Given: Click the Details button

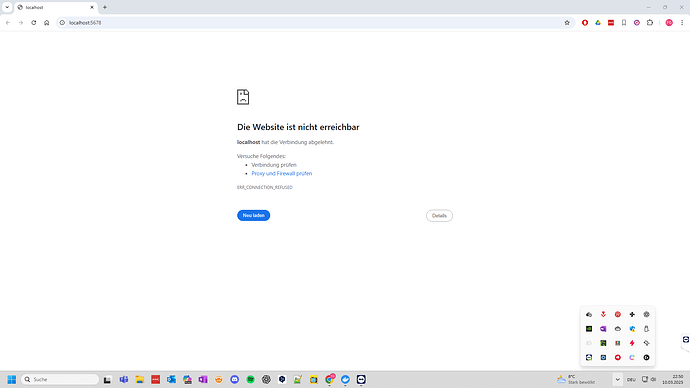Looking at the screenshot, I should click(439, 216).
